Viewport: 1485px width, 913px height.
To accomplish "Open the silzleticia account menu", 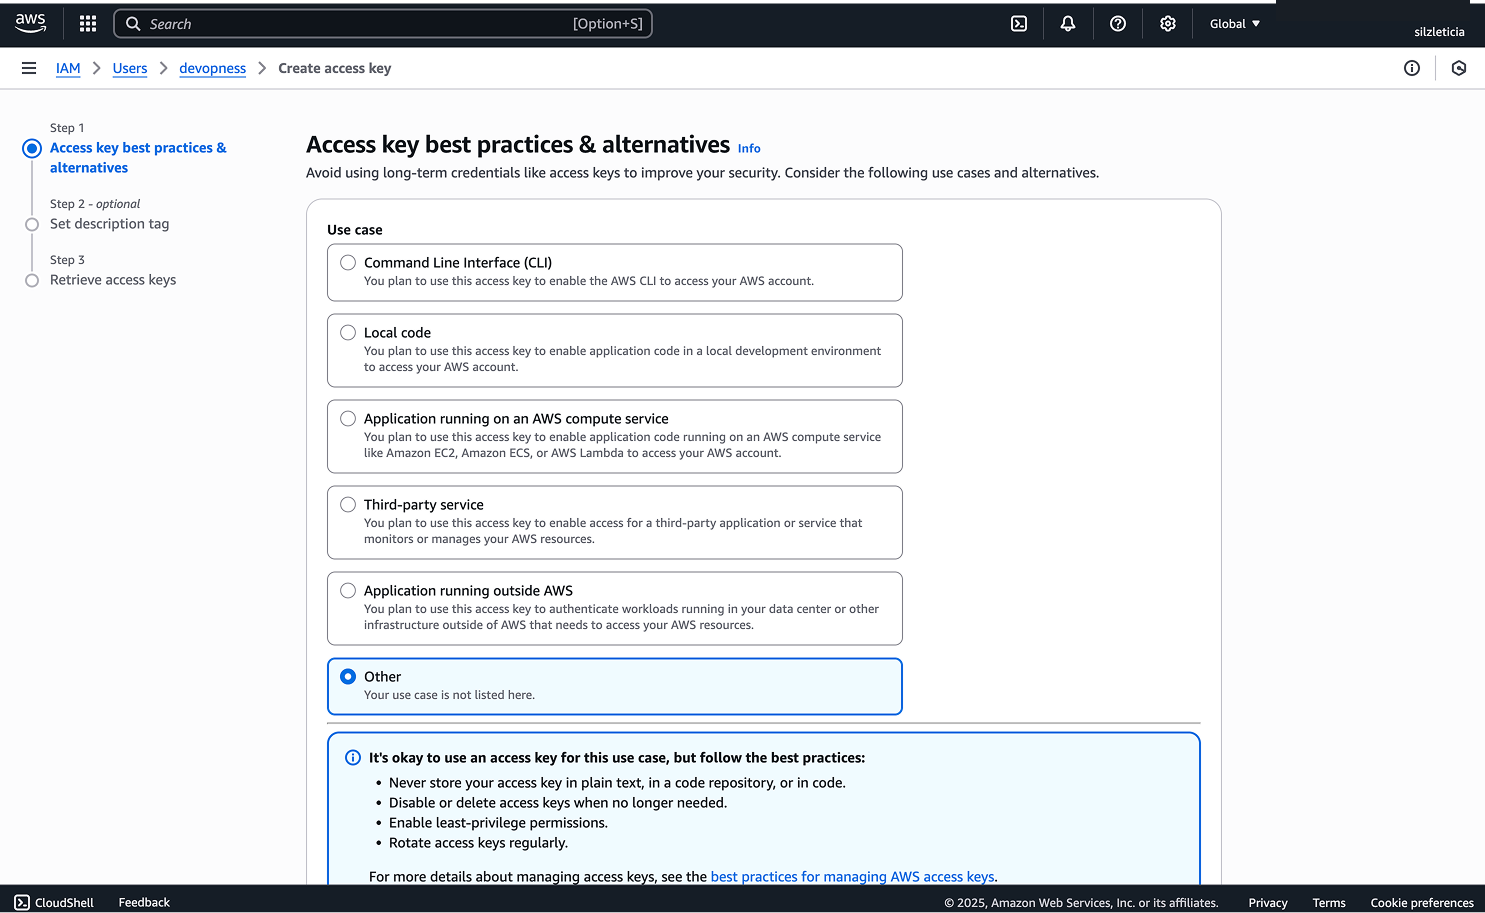I will click(x=1438, y=31).
